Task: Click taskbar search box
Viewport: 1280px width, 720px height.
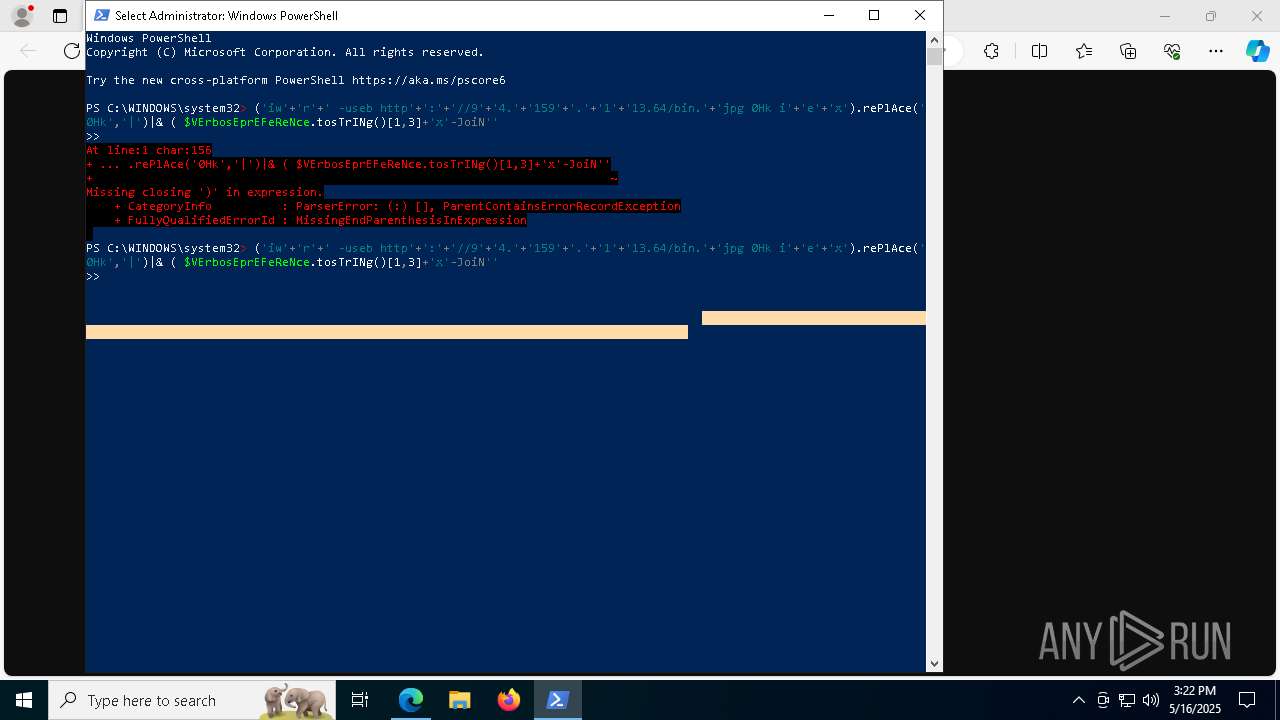Action: [x=194, y=700]
